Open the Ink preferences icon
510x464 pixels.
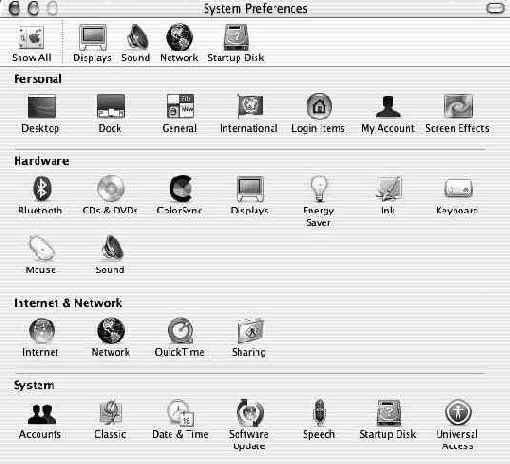coord(388,189)
